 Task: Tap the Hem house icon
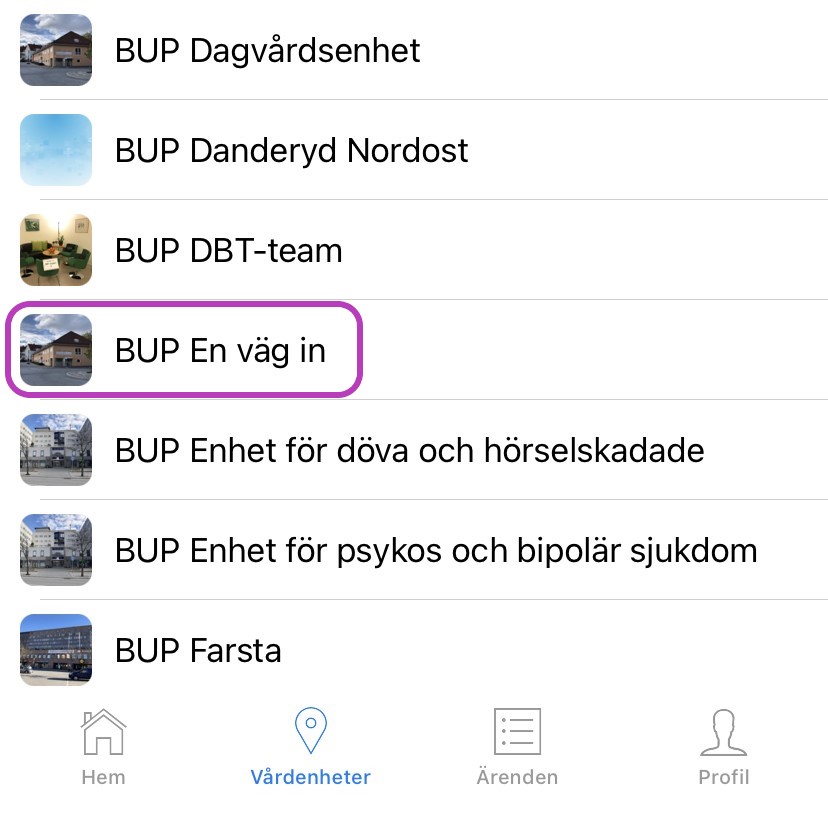[x=103, y=732]
